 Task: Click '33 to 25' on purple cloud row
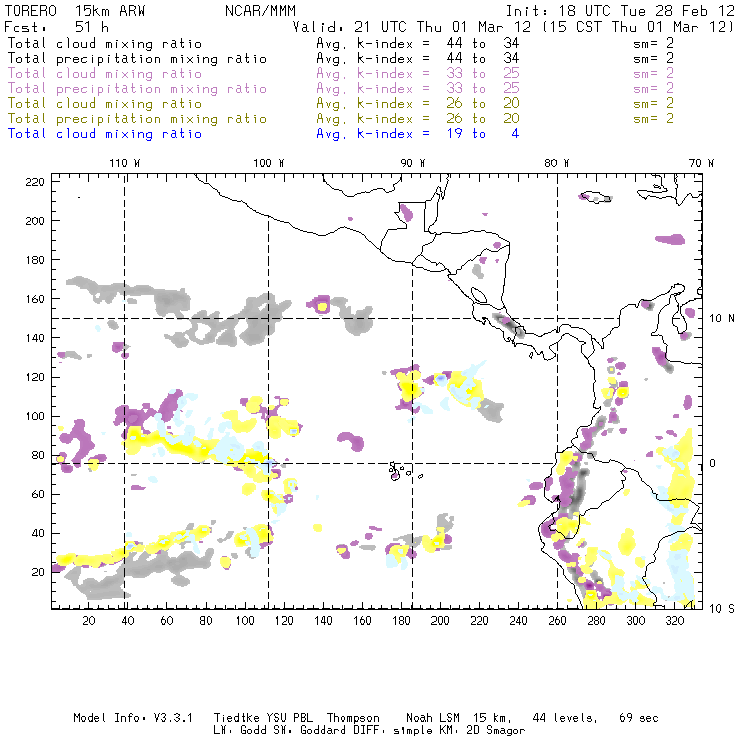483,74
